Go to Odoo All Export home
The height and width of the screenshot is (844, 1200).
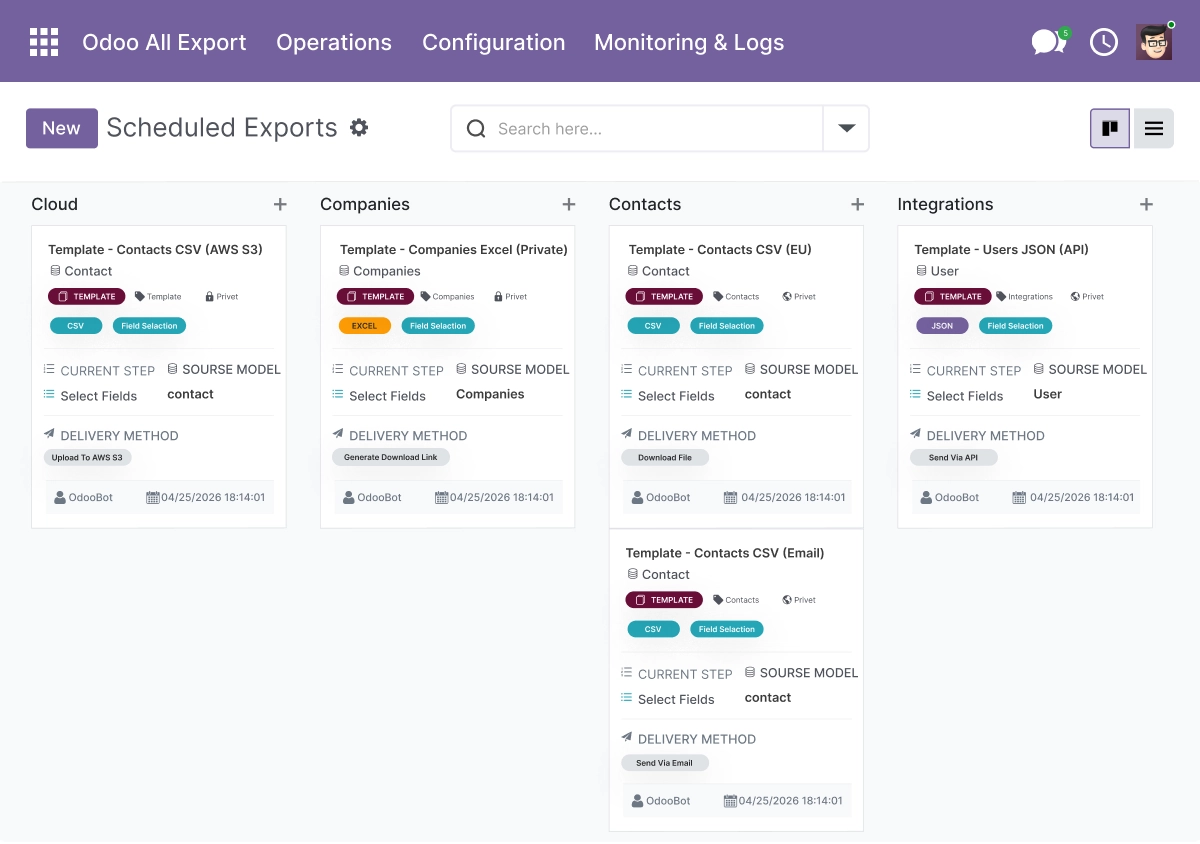coord(164,42)
